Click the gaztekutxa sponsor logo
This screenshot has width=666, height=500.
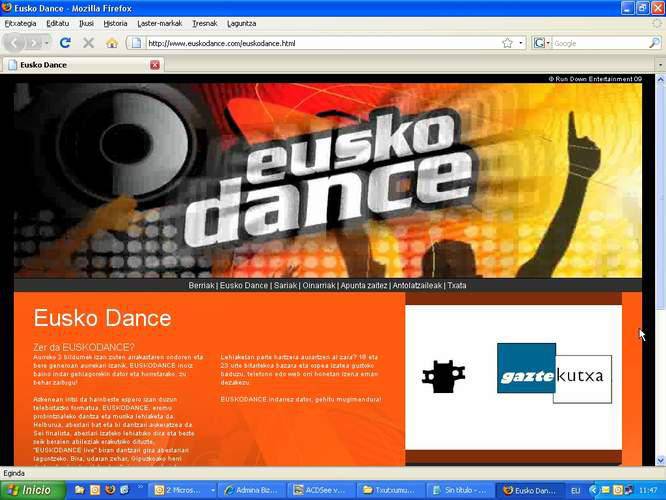[554, 373]
